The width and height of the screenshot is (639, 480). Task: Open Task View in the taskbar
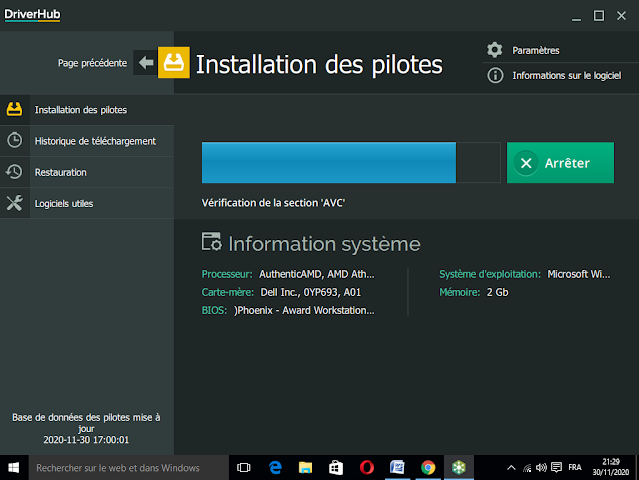coord(243,467)
